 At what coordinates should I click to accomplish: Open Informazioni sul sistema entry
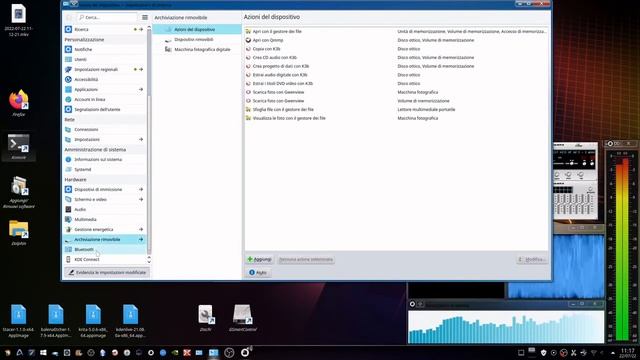[x=104, y=159]
